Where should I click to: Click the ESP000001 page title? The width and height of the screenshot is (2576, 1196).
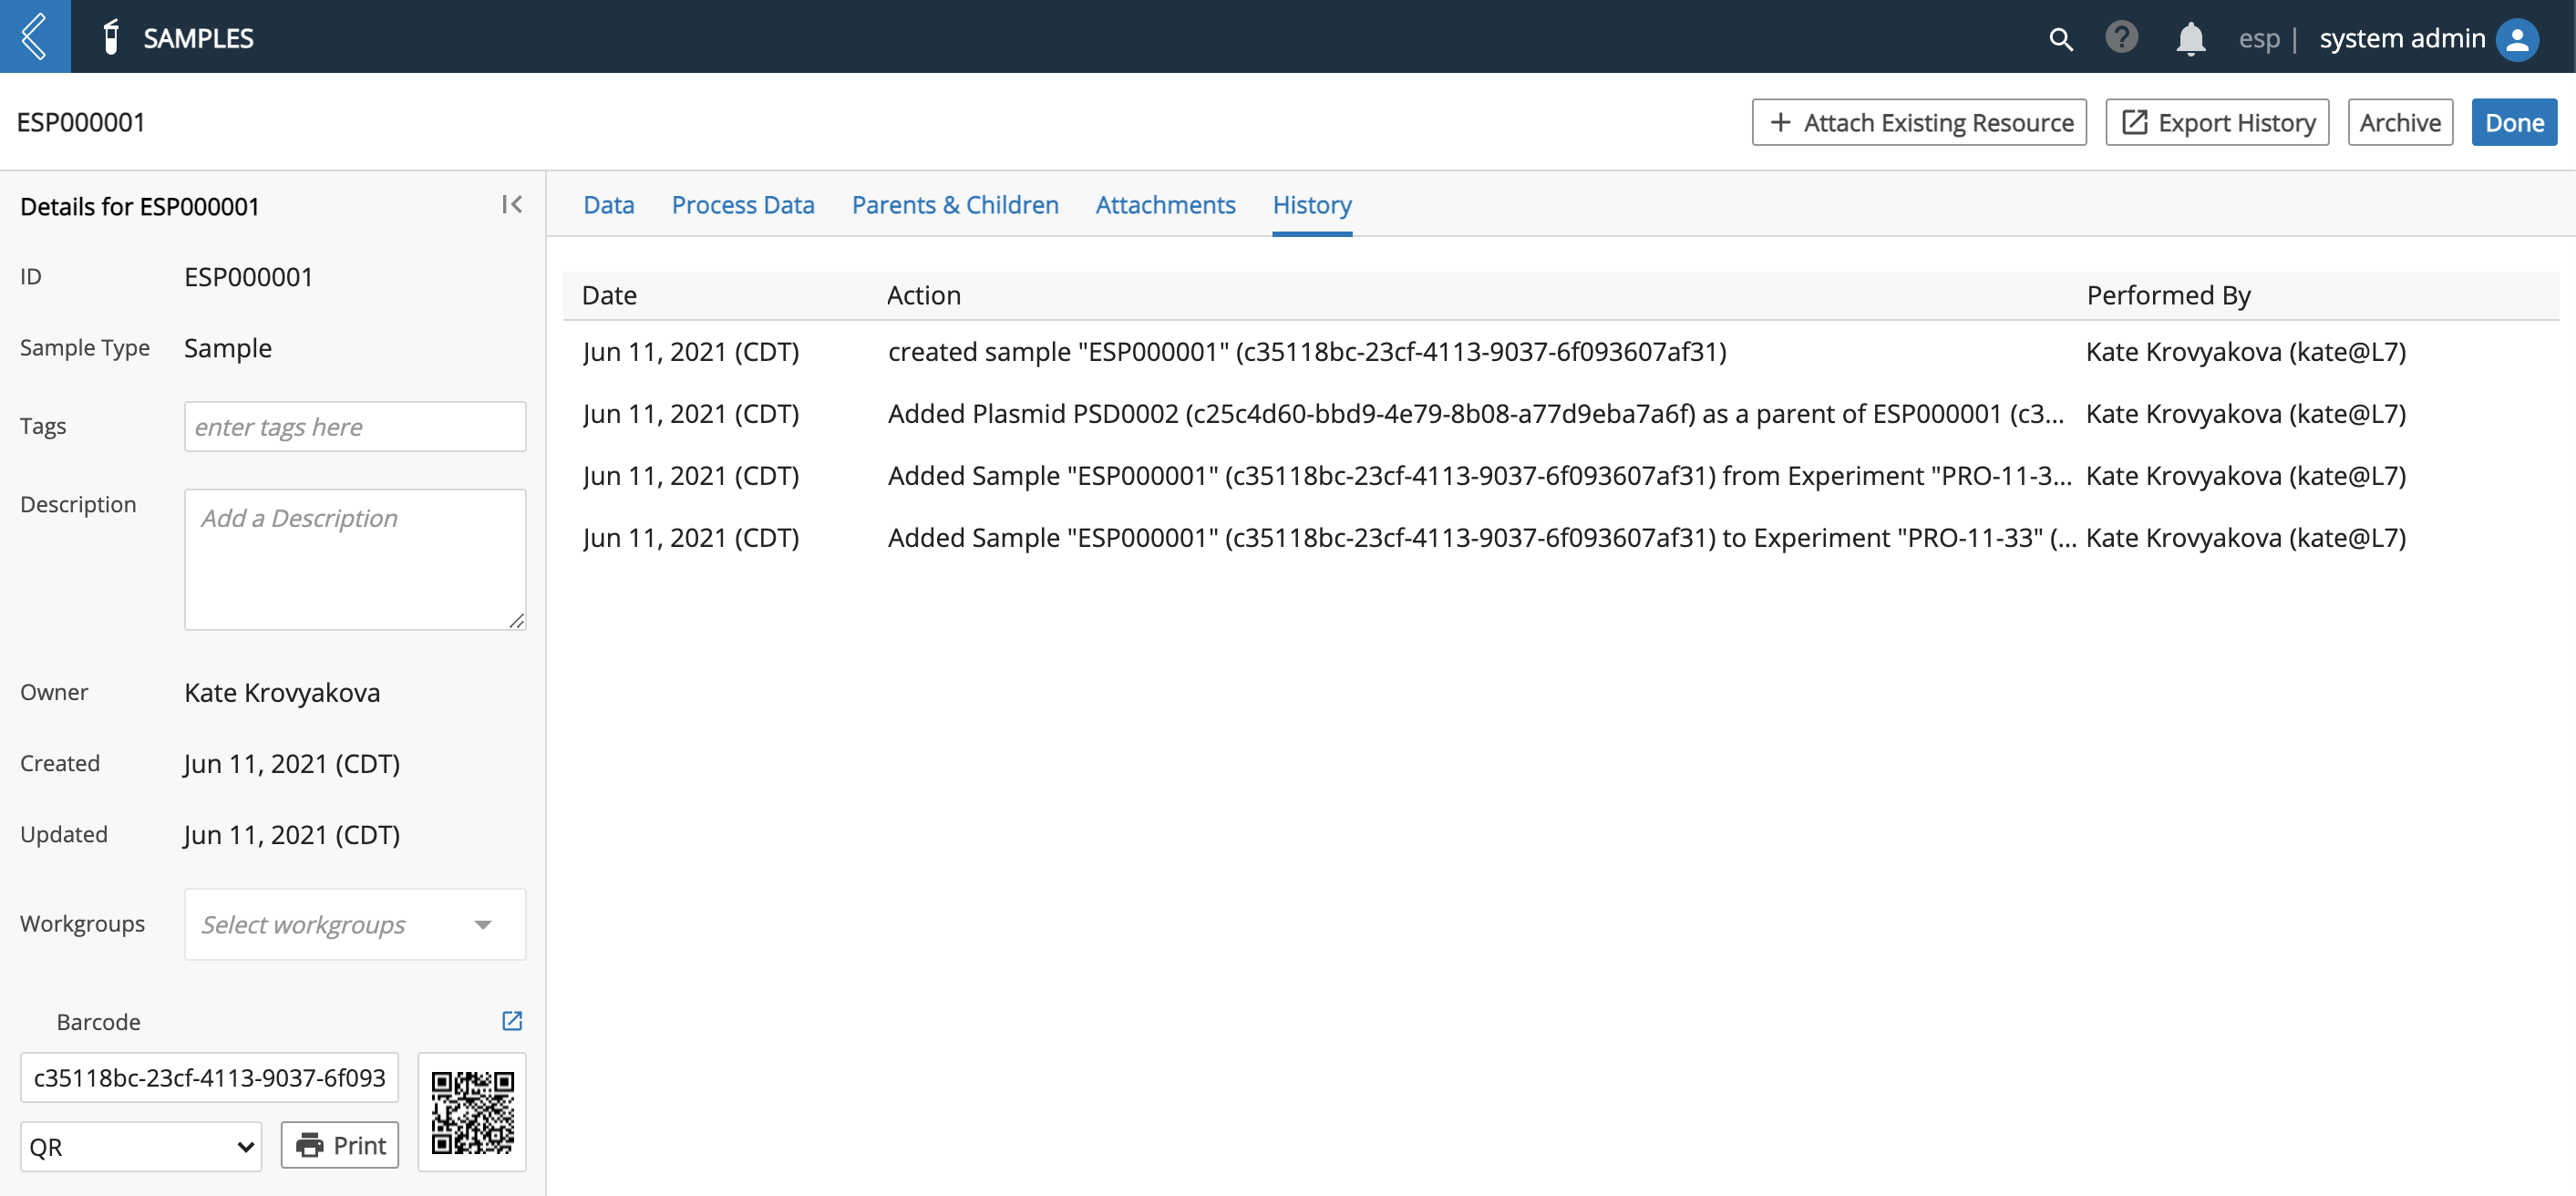[81, 122]
